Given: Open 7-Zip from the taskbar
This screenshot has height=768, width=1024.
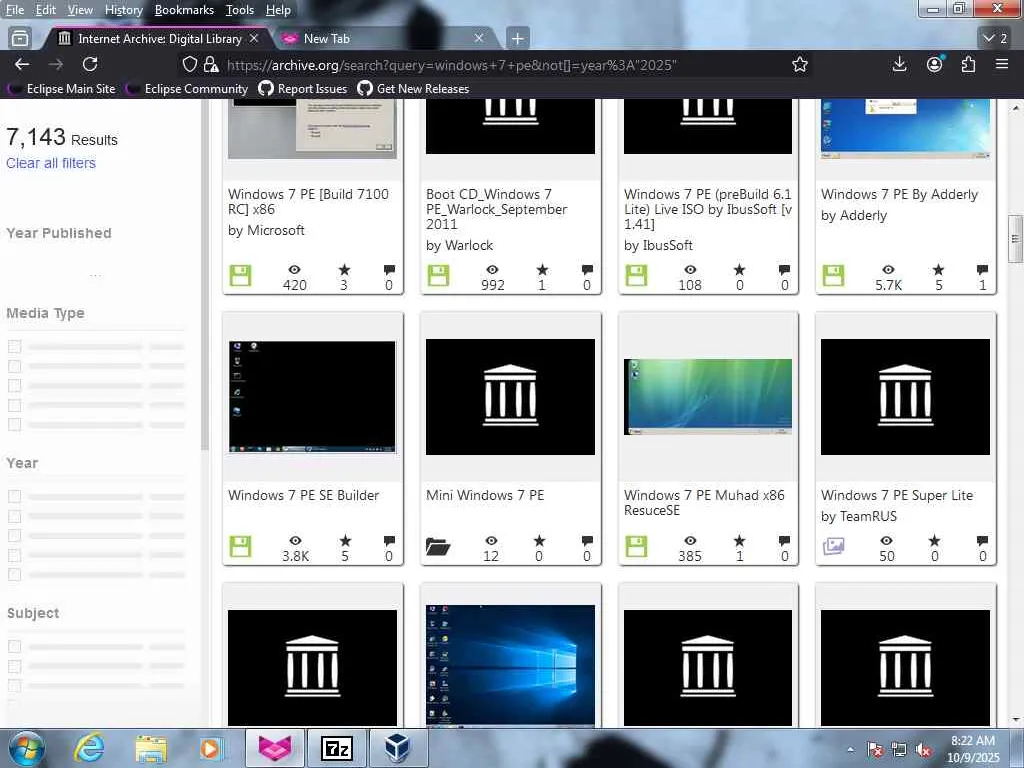Looking at the screenshot, I should coord(337,748).
